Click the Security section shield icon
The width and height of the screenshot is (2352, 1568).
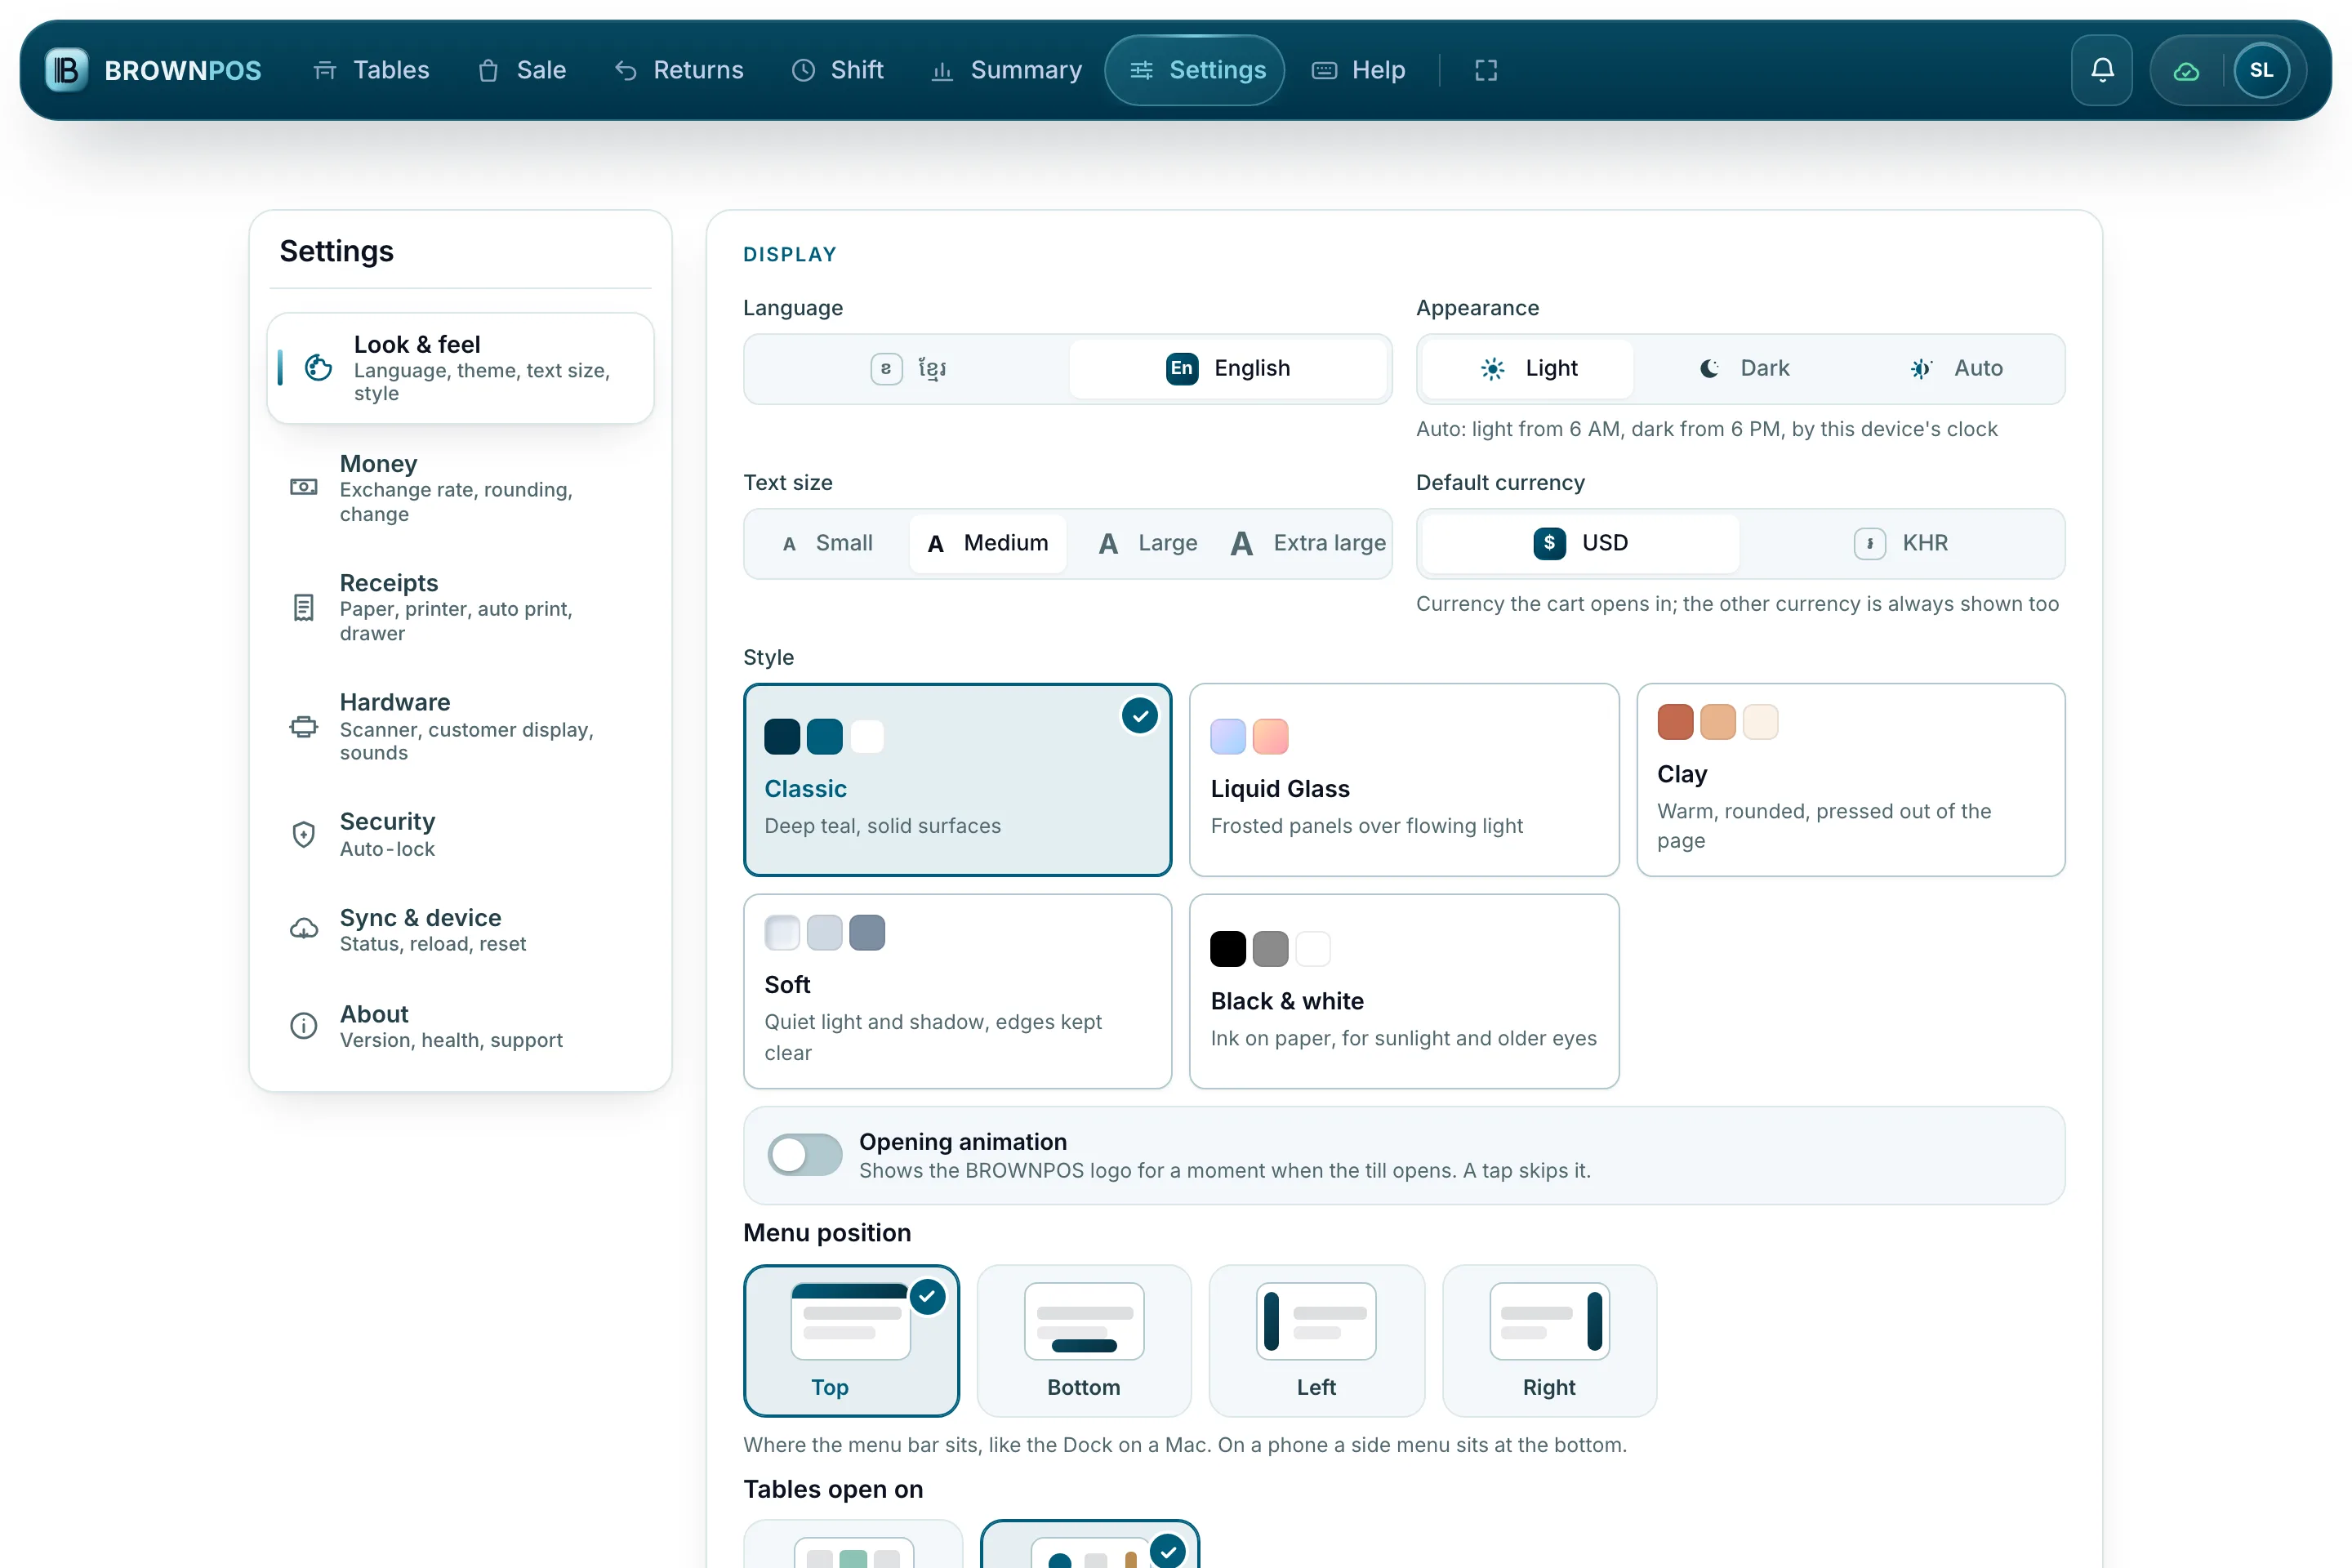[303, 834]
